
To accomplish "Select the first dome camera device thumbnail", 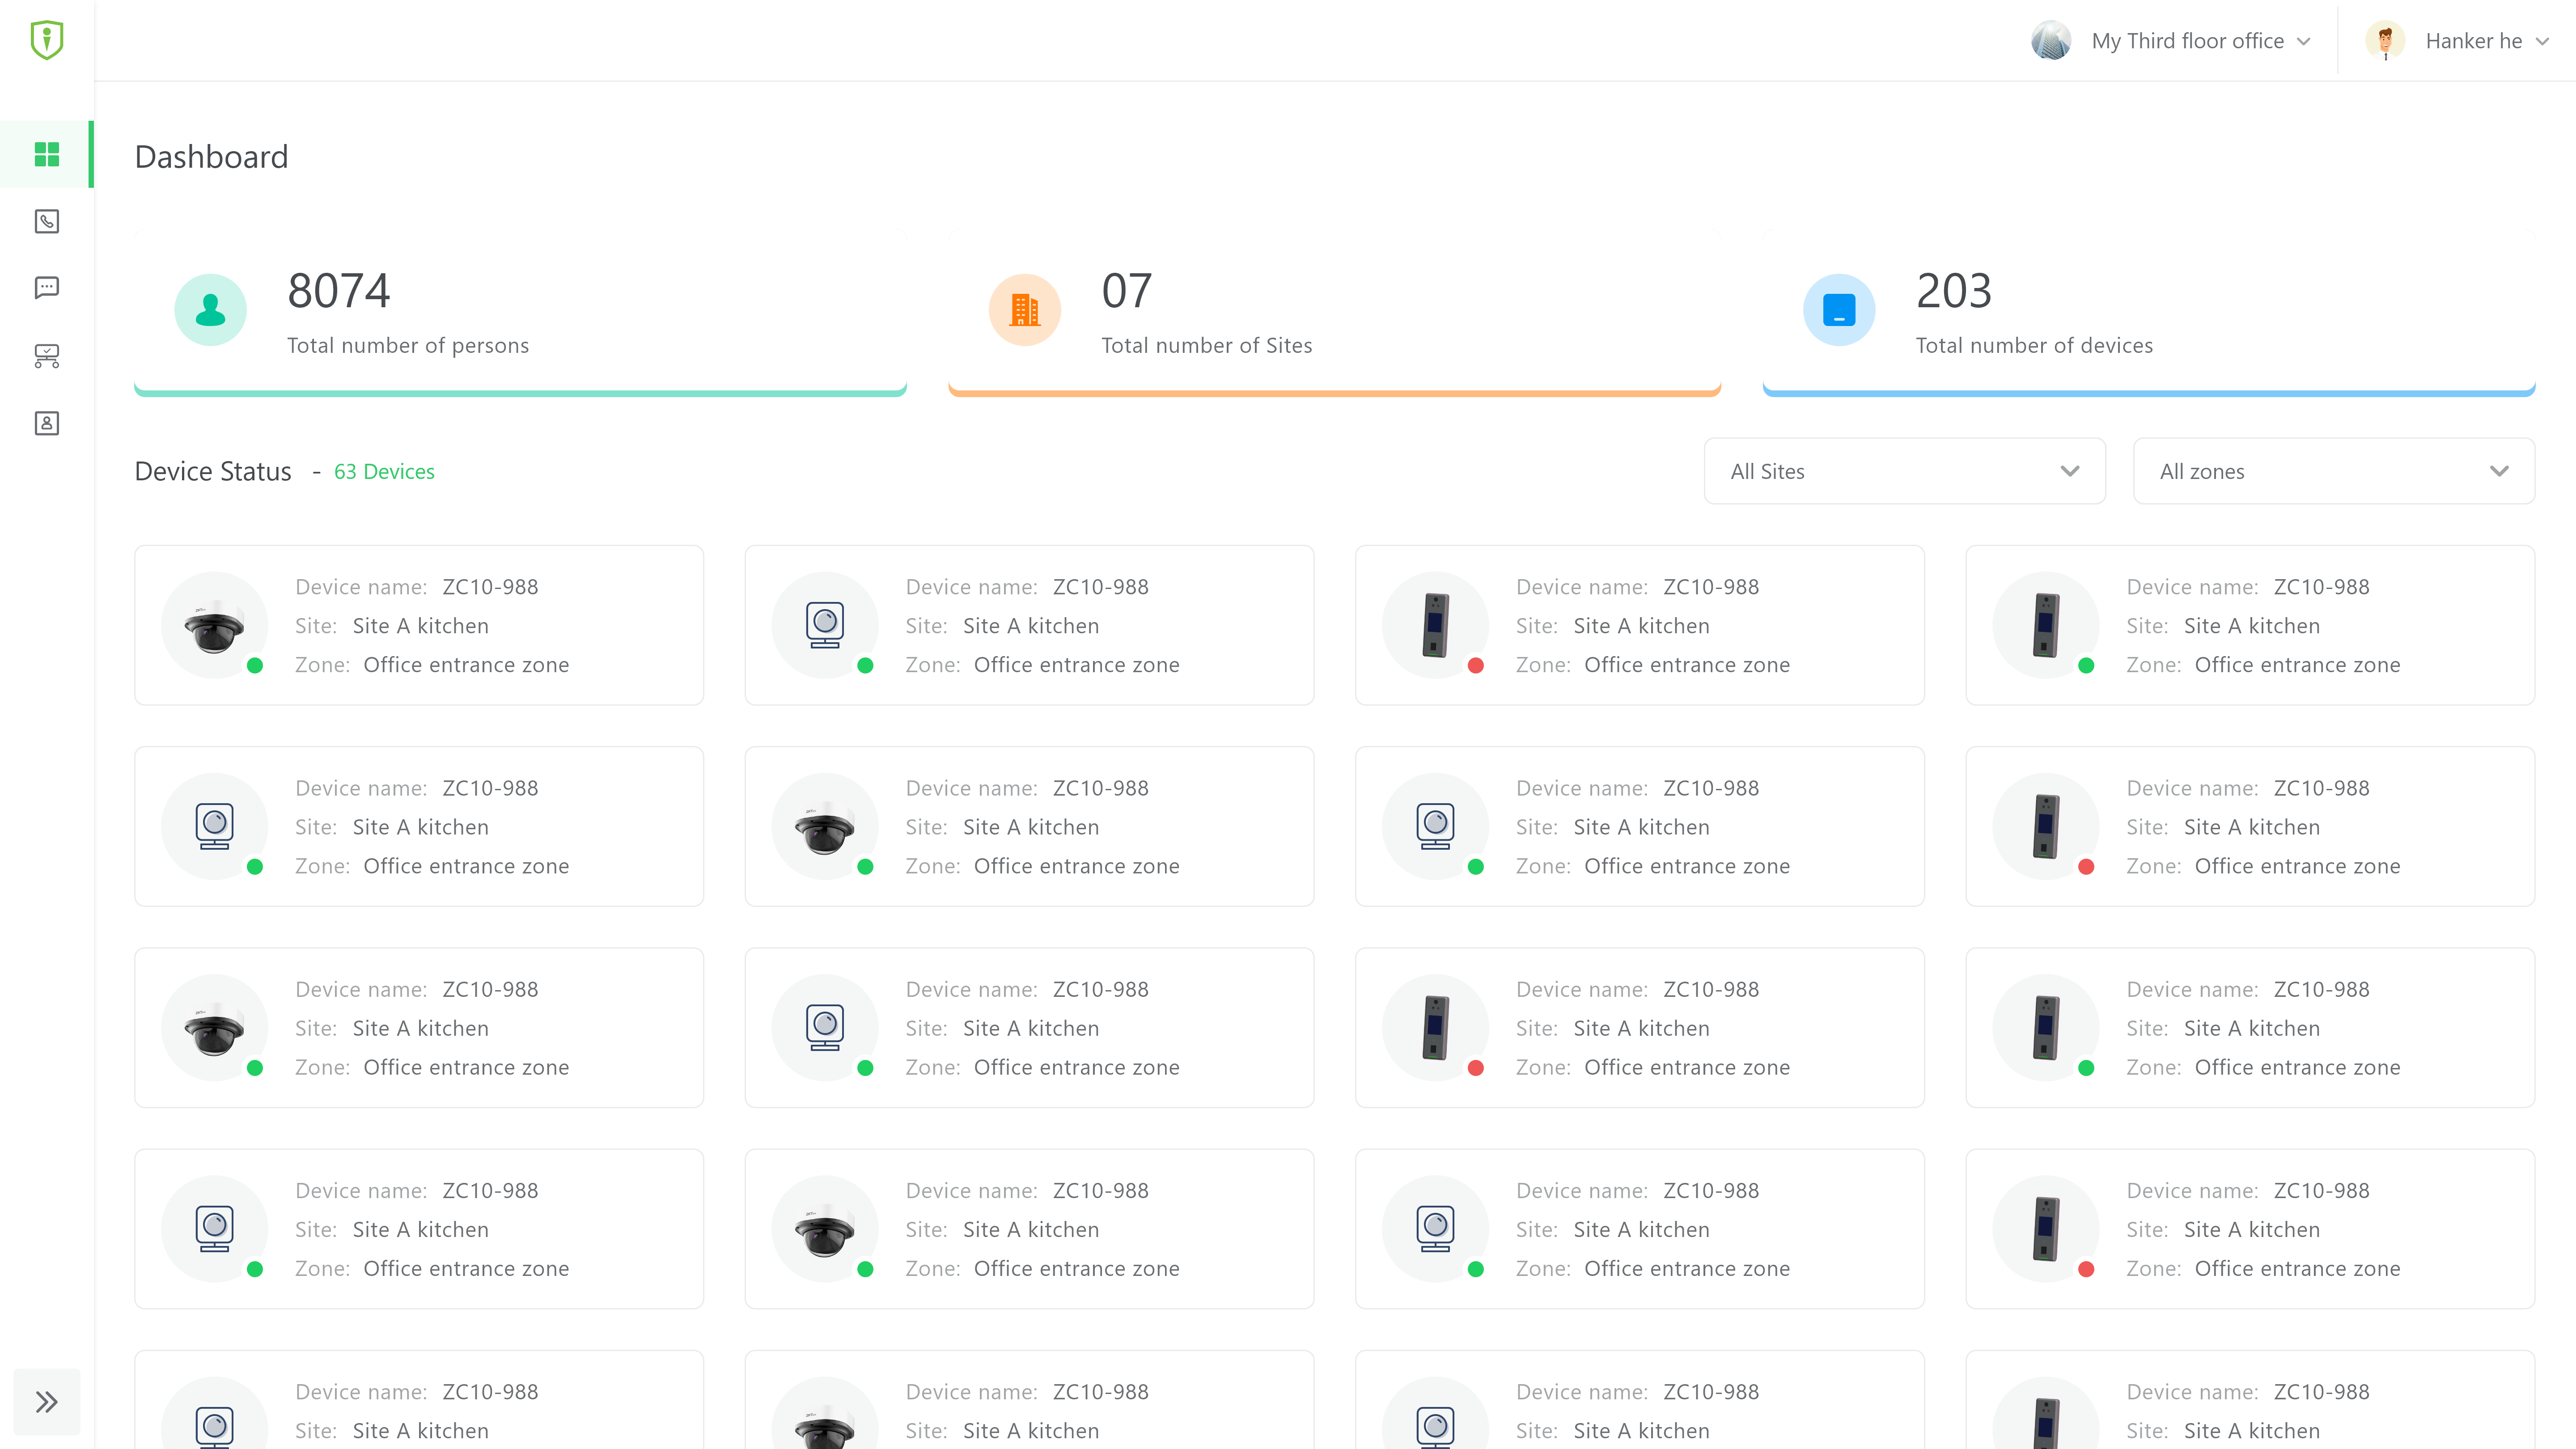I will coord(214,626).
